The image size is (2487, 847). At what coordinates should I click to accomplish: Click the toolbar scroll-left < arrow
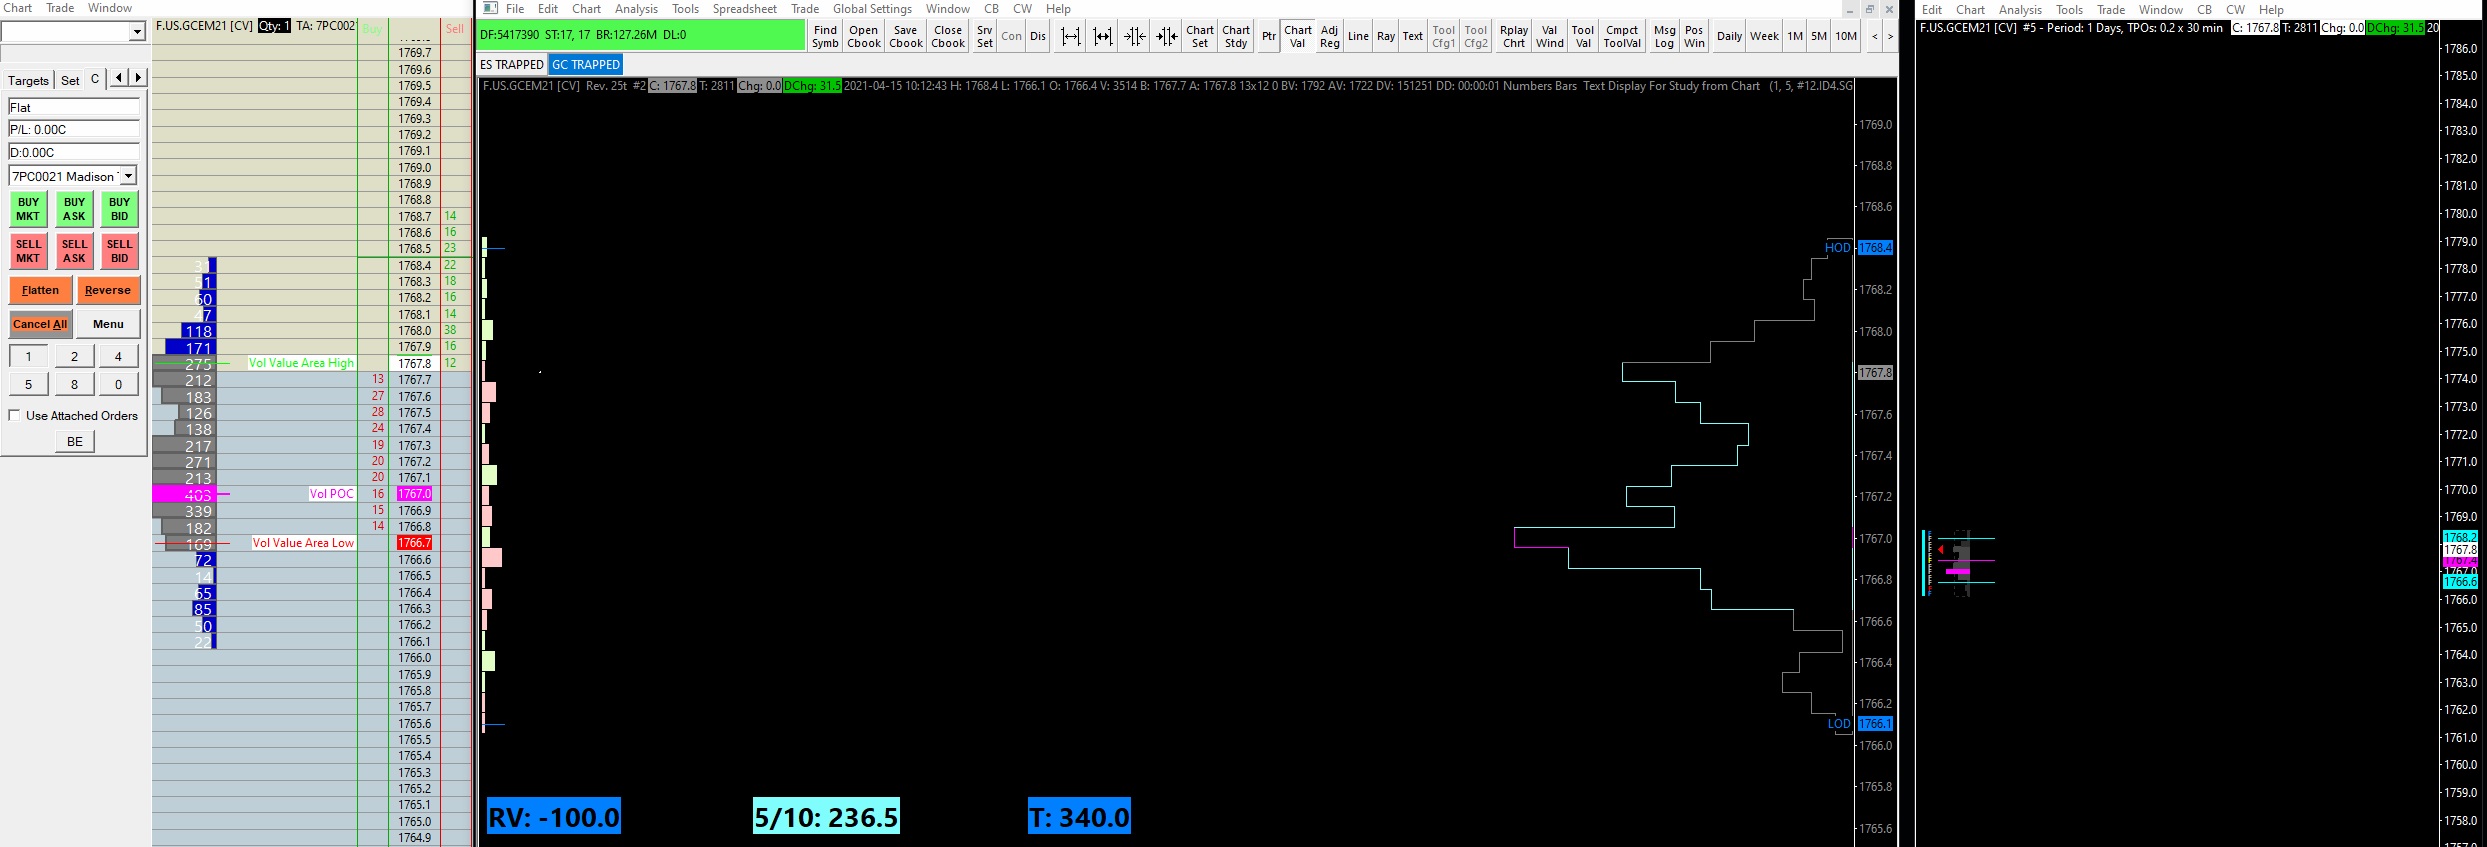(1874, 37)
